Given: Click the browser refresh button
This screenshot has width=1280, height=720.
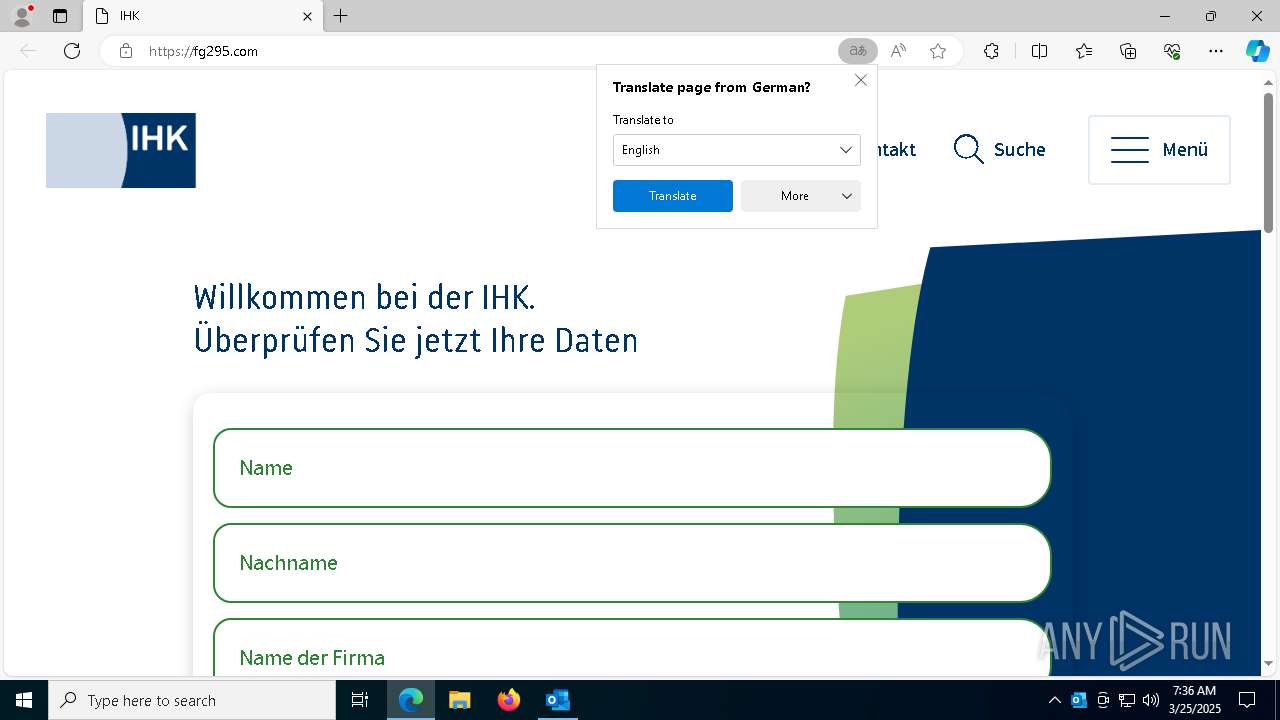Looking at the screenshot, I should pyautogui.click(x=72, y=51).
